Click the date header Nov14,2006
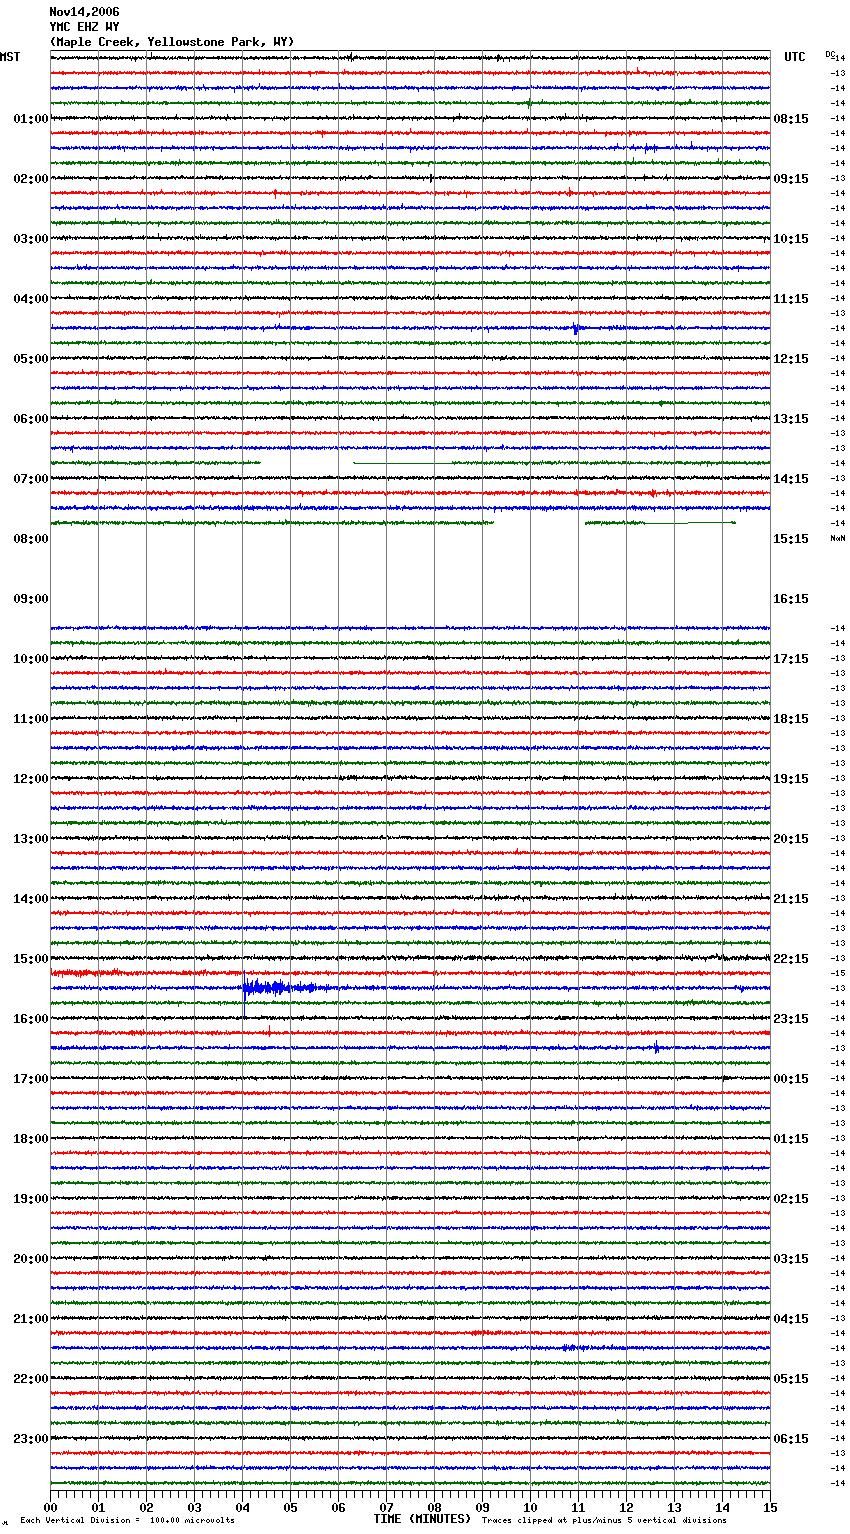The height and width of the screenshot is (1534, 850). point(84,12)
